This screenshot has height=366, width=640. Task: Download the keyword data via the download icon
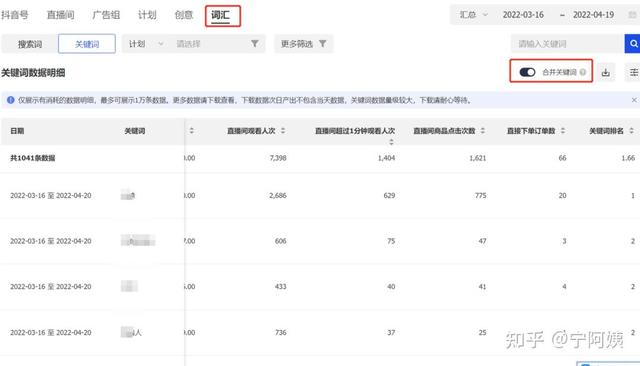click(606, 73)
